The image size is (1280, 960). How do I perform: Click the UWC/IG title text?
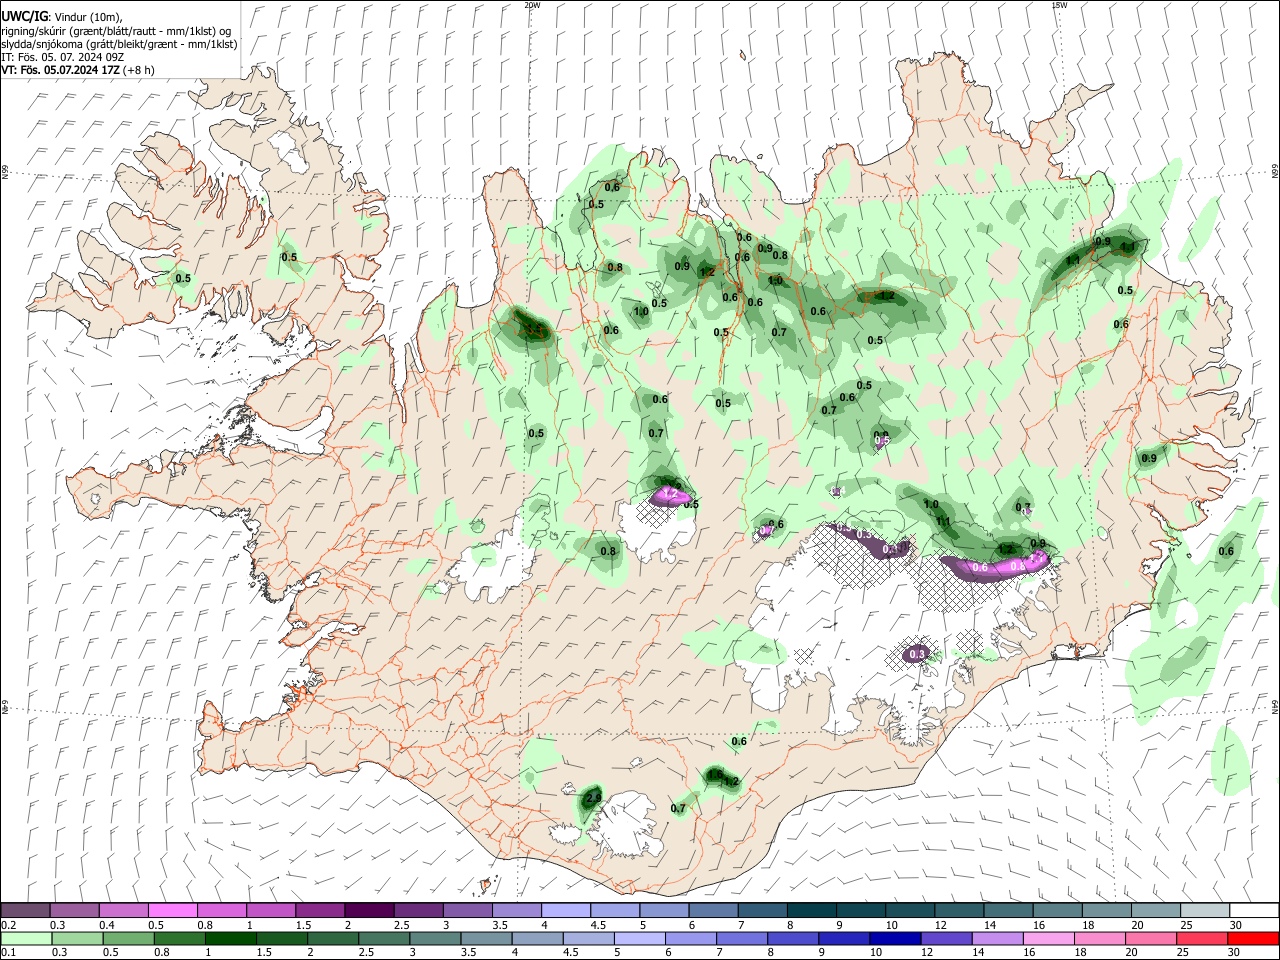24,16
